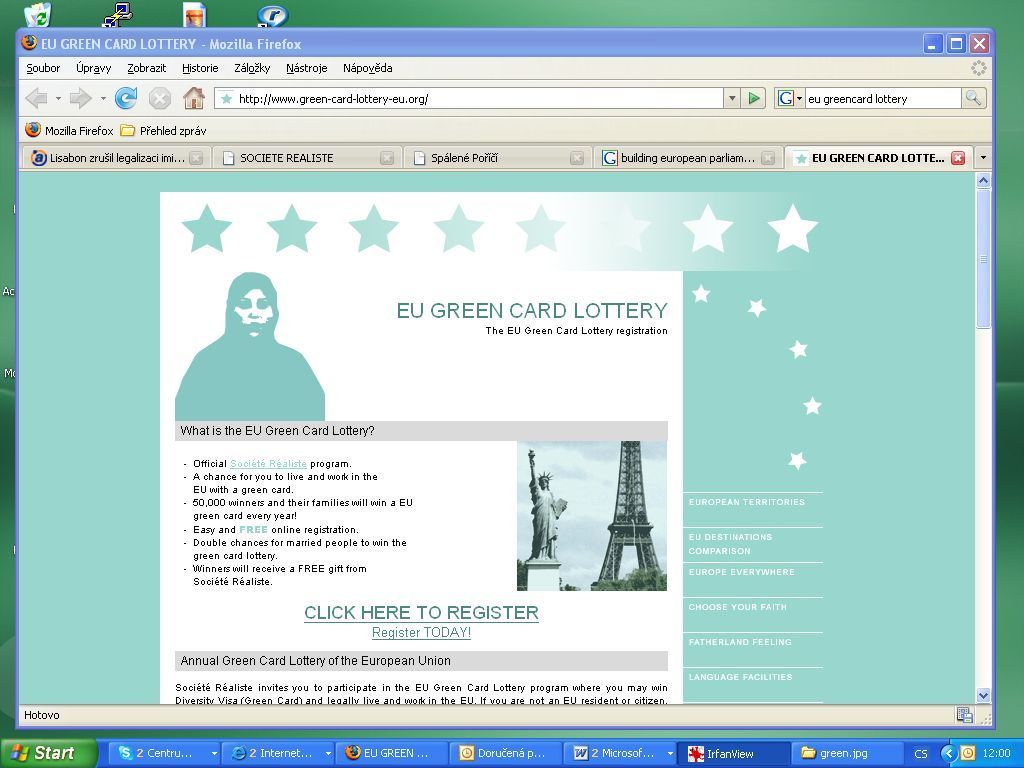Open the Skype taskbar group

tap(163, 753)
